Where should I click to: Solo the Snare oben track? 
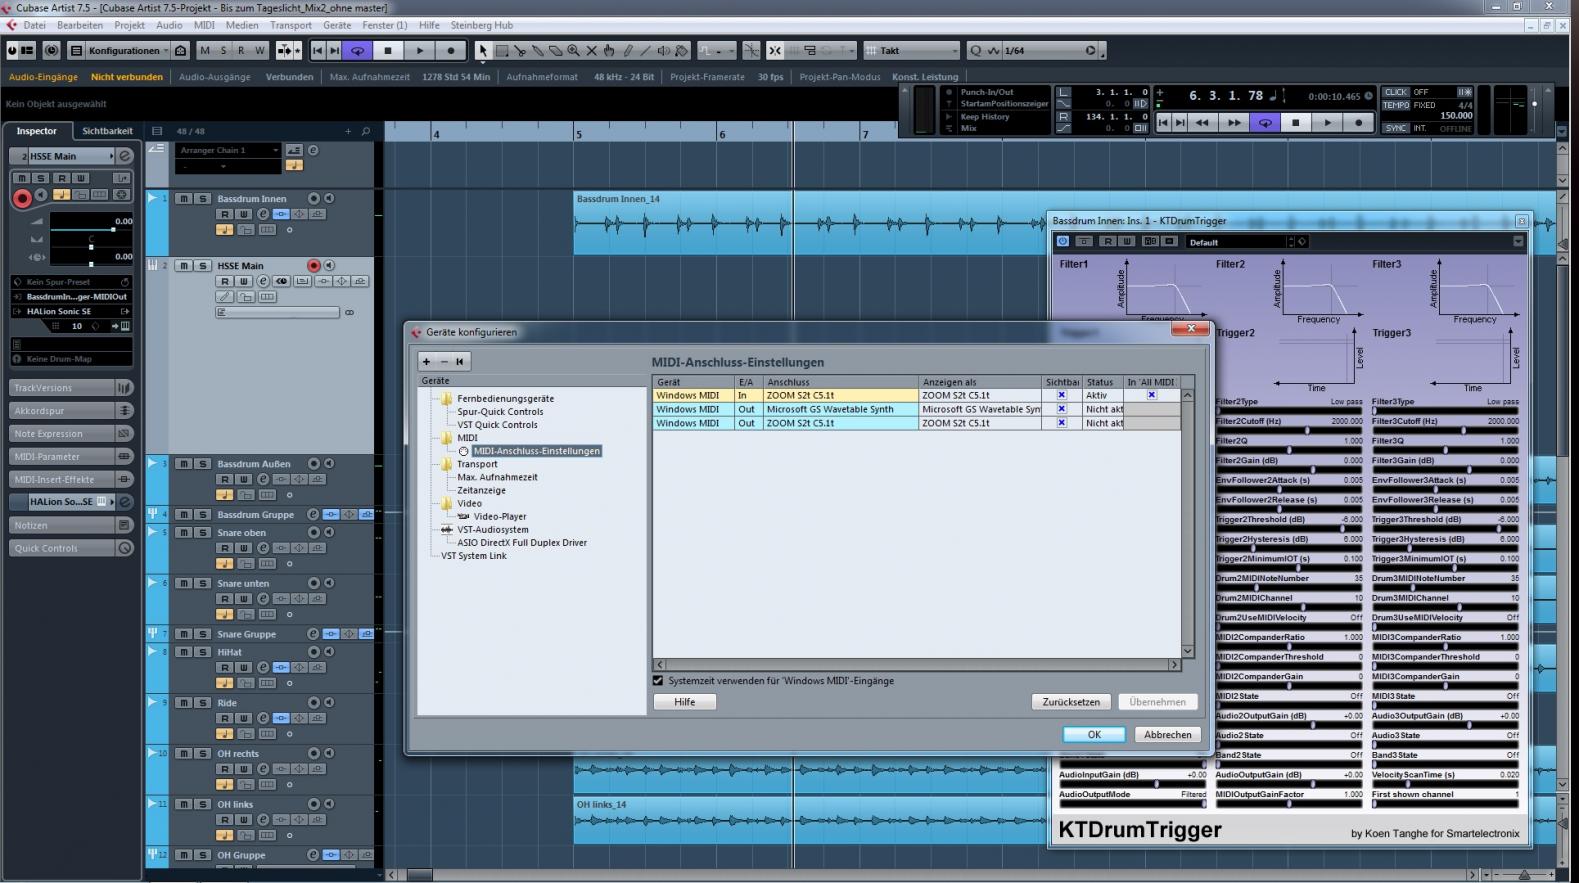coord(203,533)
